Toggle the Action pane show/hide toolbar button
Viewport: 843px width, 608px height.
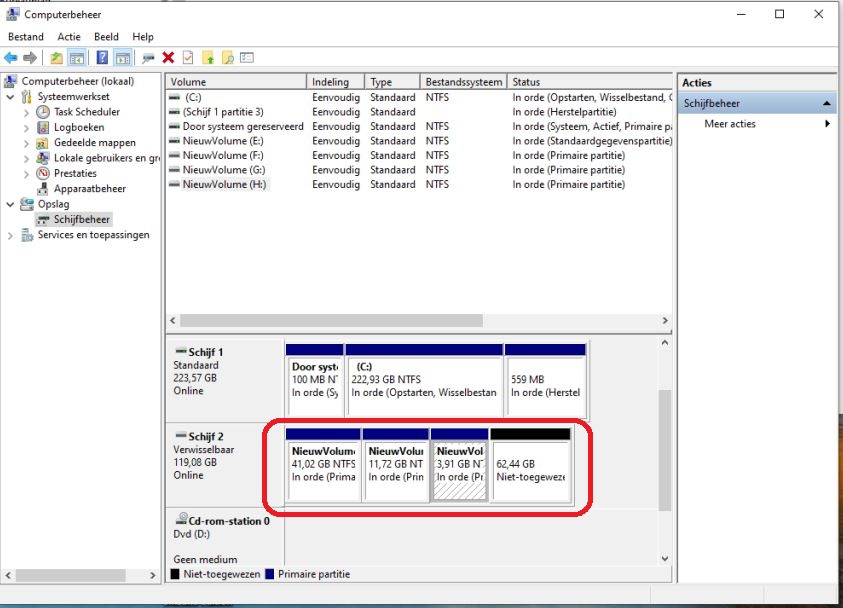pyautogui.click(x=122, y=58)
